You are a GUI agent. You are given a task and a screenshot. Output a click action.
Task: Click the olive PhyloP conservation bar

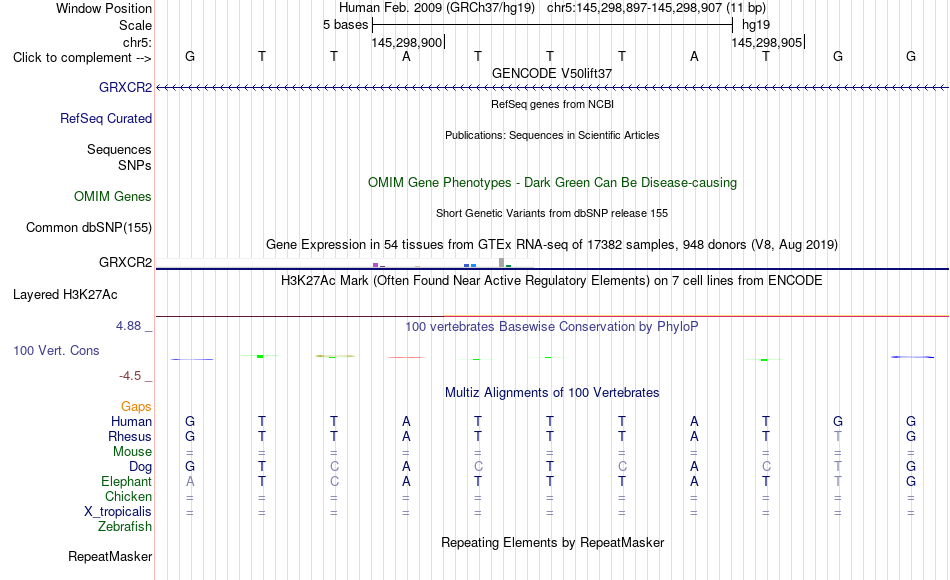[334, 356]
